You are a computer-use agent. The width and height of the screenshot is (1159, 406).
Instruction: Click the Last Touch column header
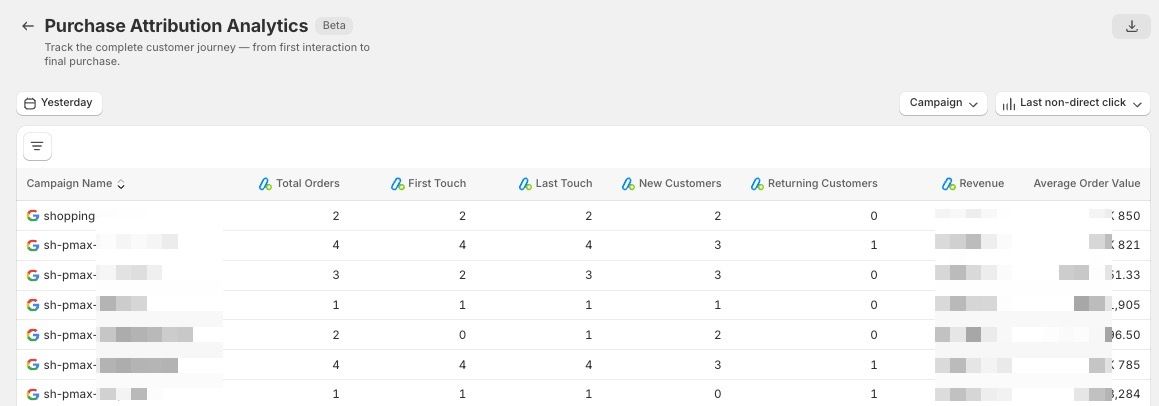(x=564, y=183)
